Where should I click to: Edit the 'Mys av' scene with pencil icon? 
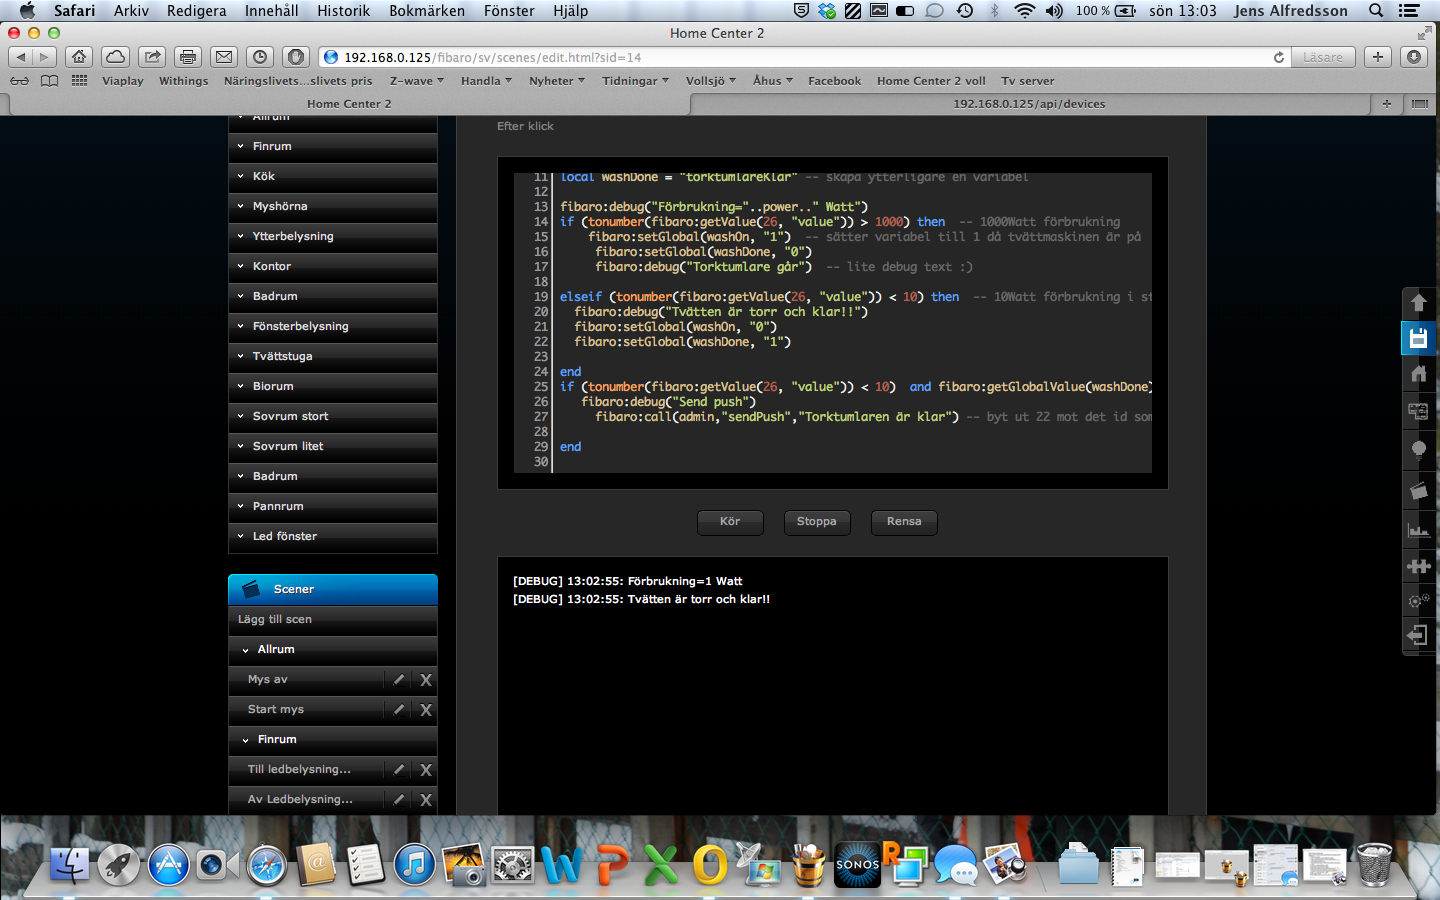tap(399, 680)
